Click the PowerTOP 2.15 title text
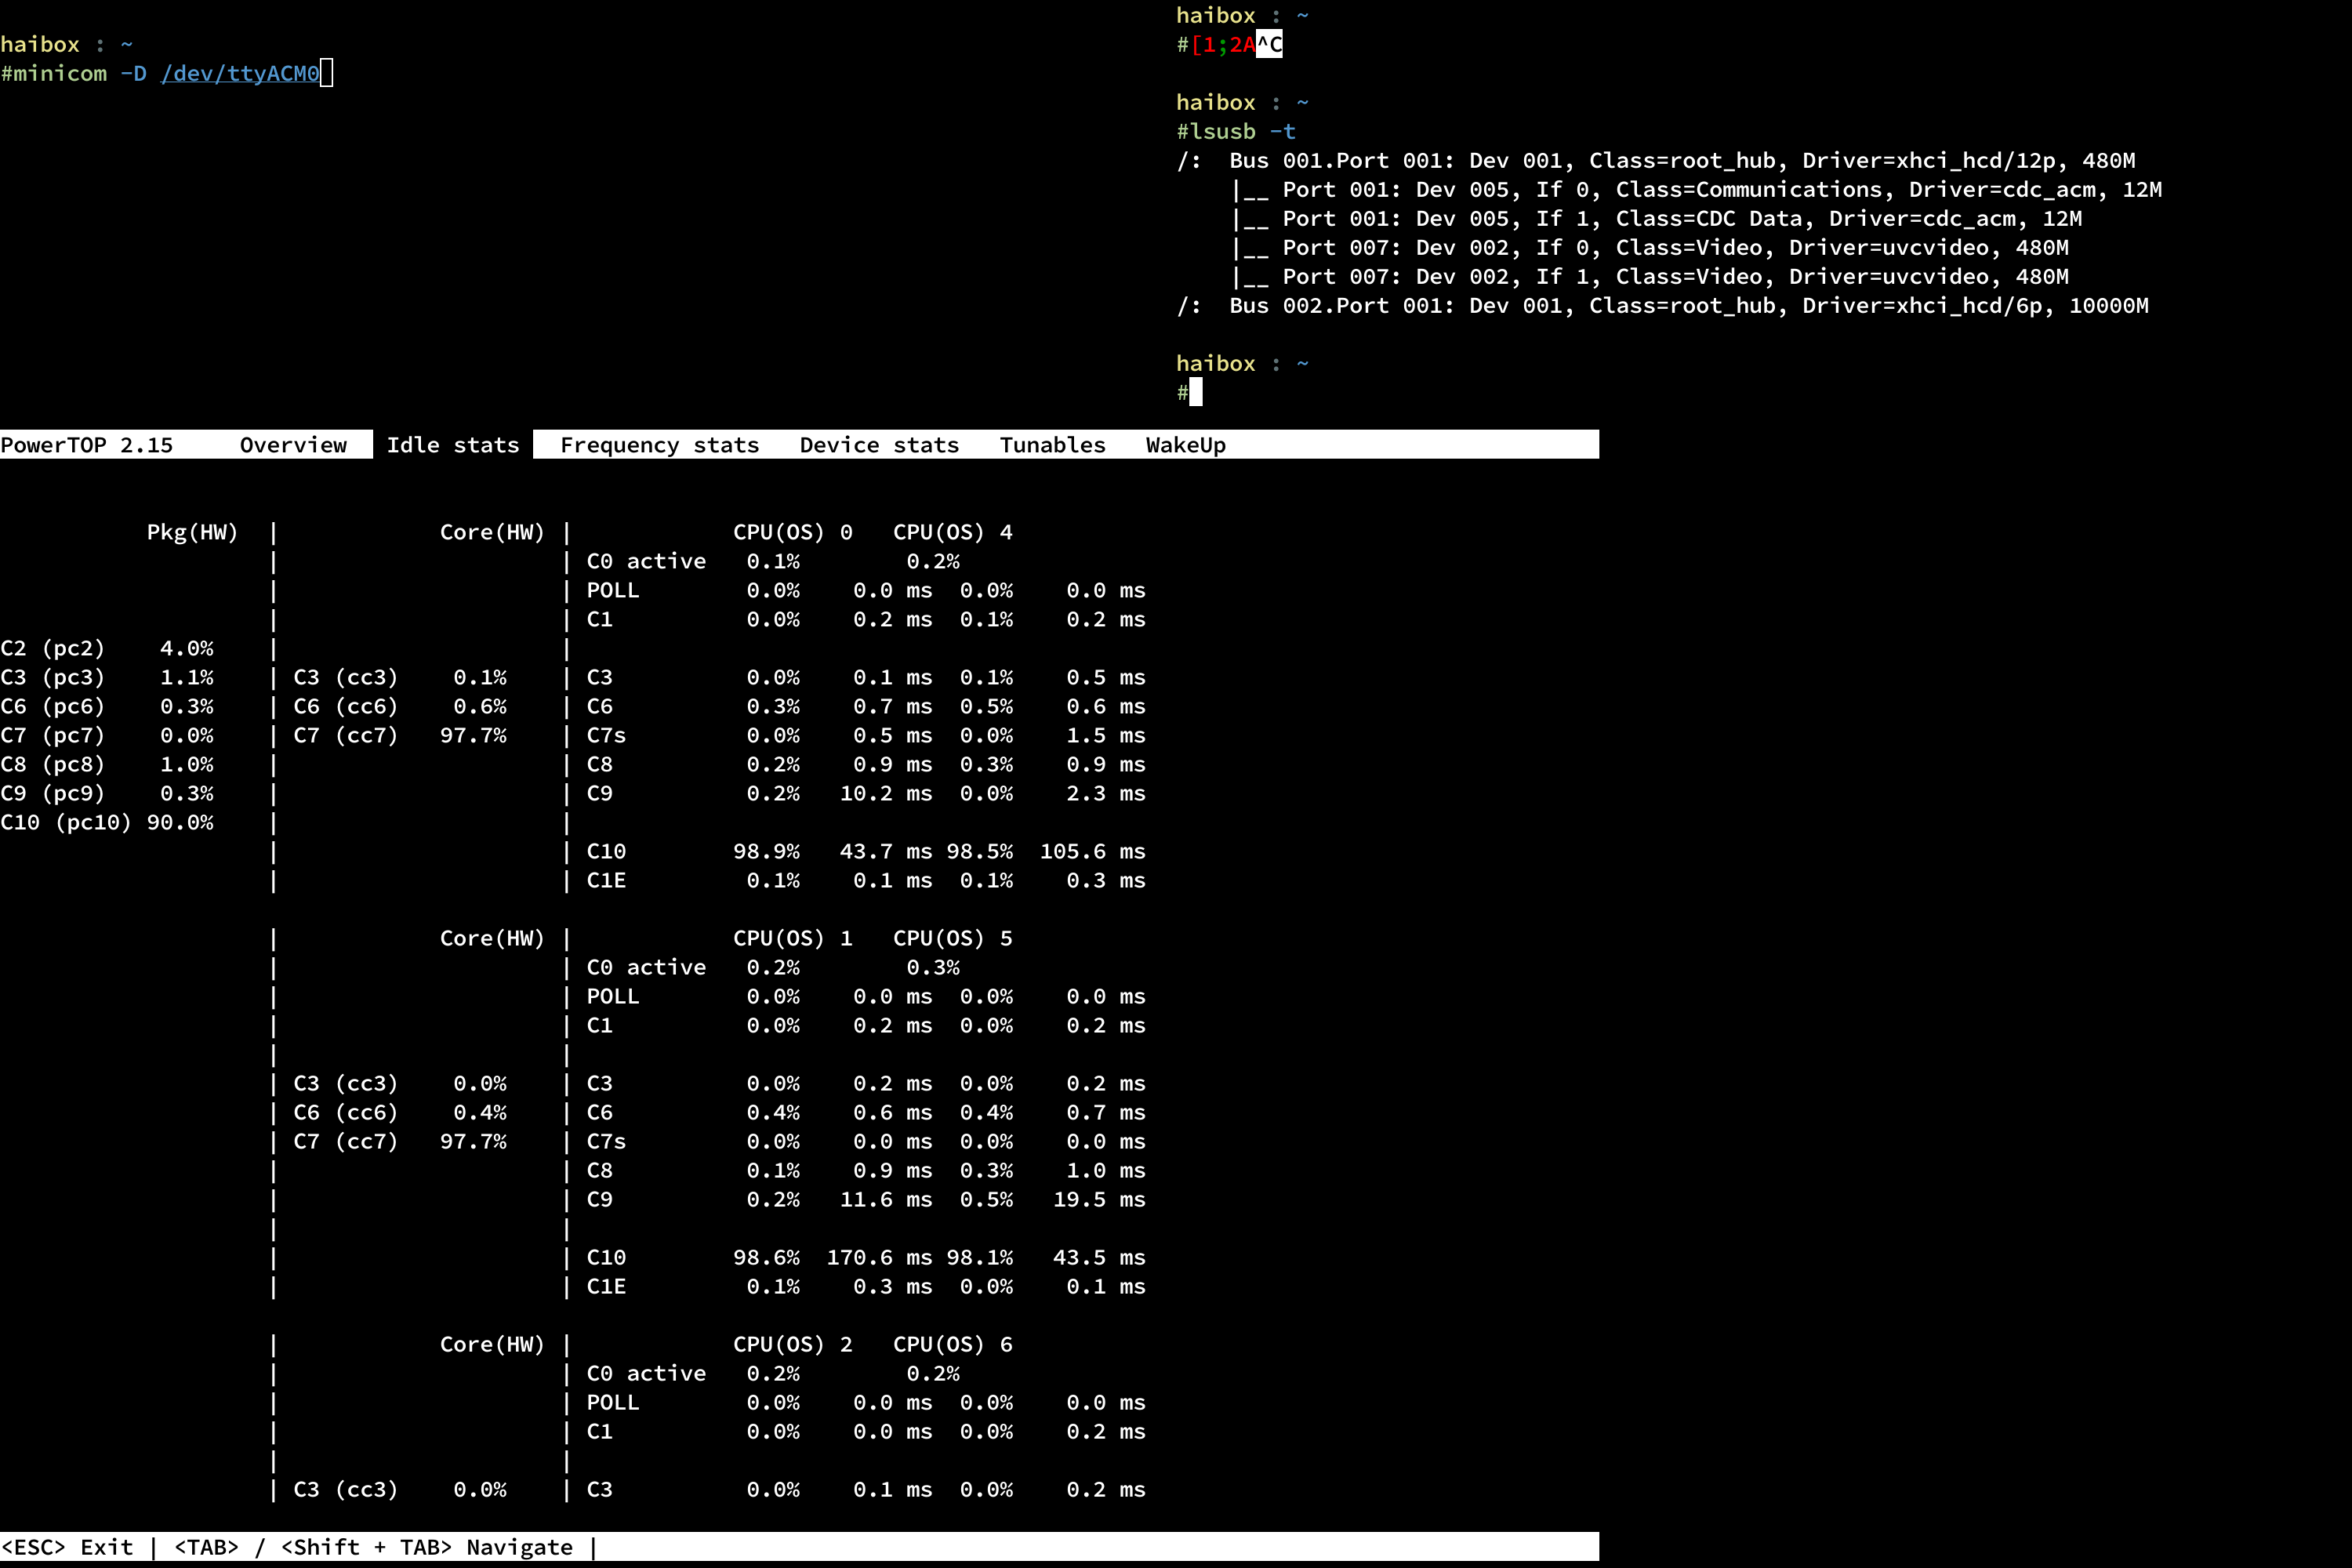This screenshot has width=2352, height=1568. [x=87, y=445]
